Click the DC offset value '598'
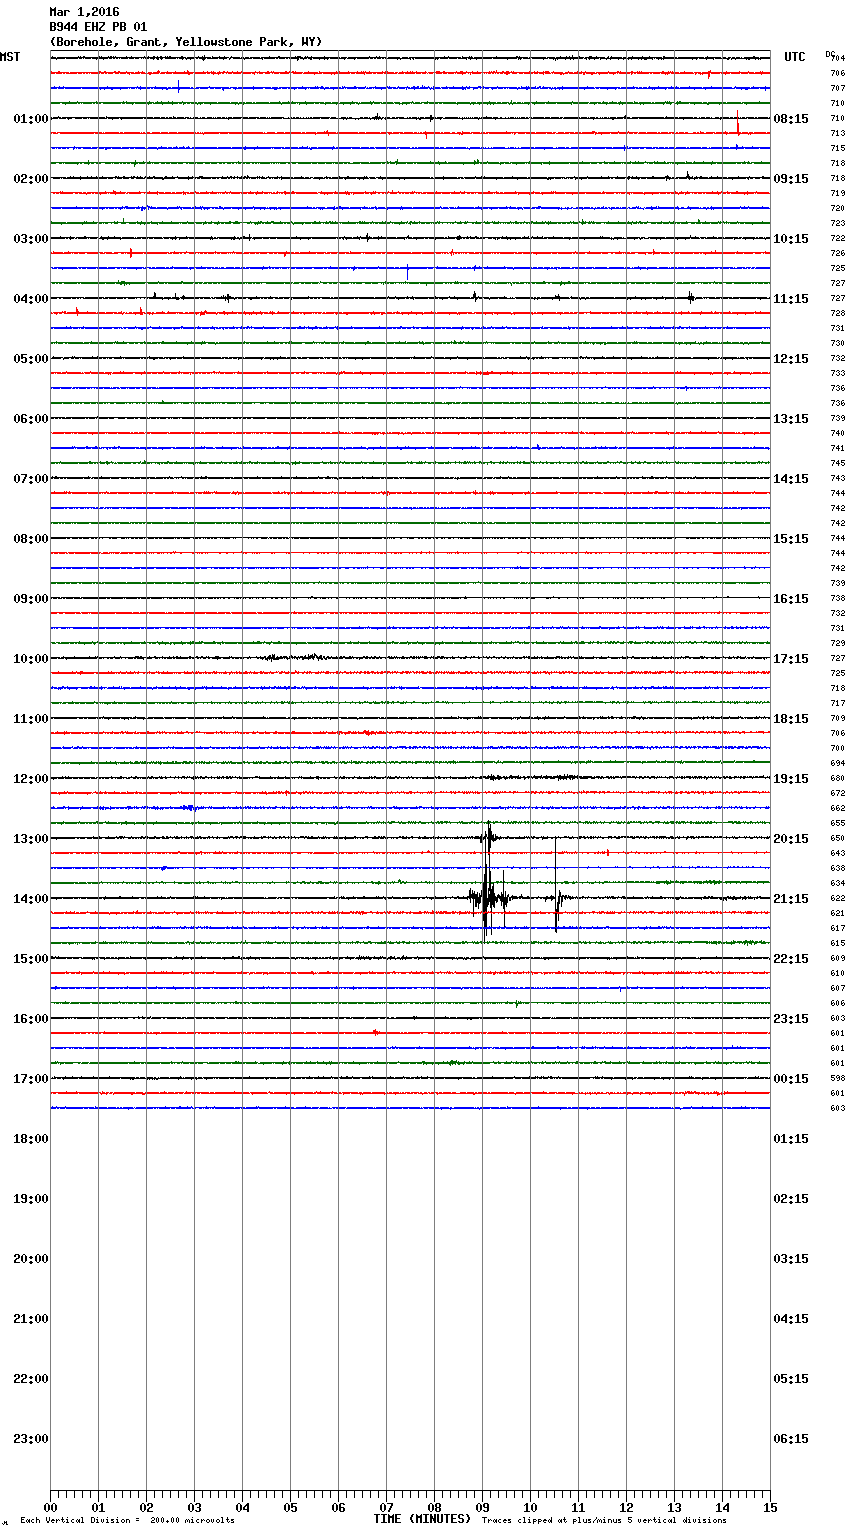This screenshot has height=1534, width=850. (x=837, y=1078)
